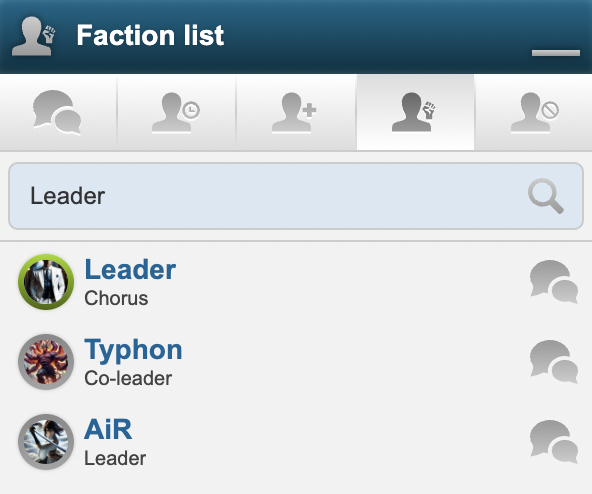Open the chat conversations tab
This screenshot has width=592, height=494.
57,112
